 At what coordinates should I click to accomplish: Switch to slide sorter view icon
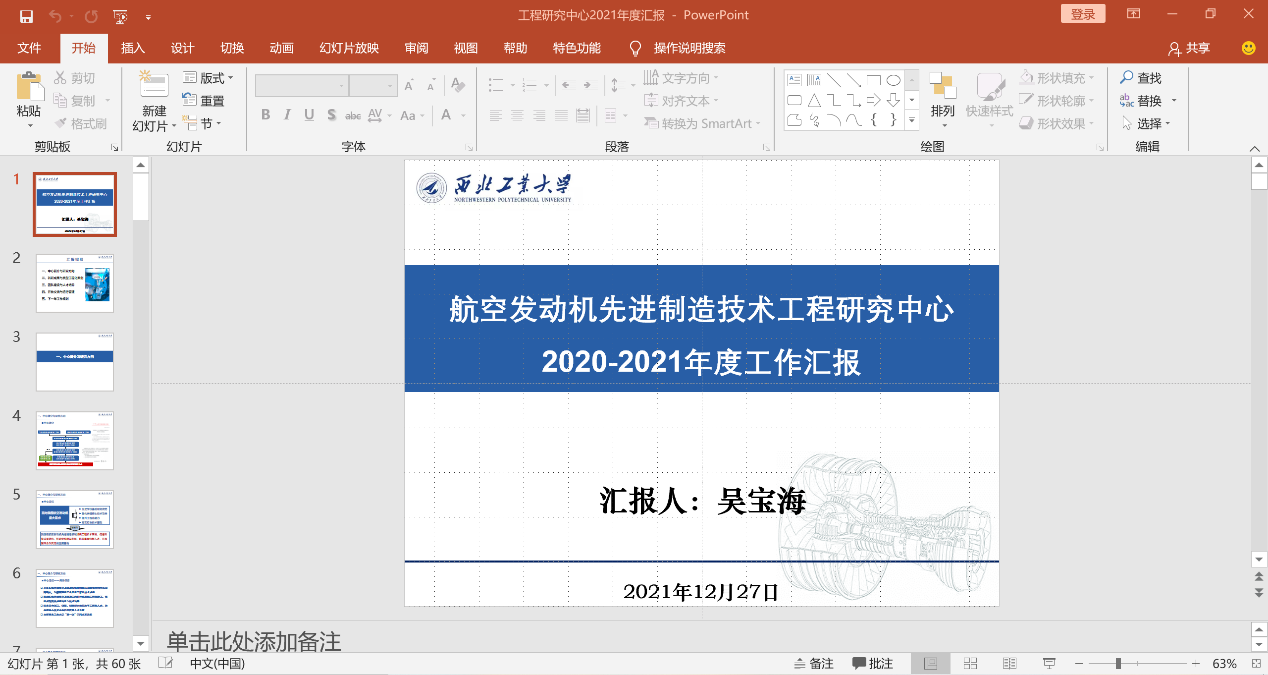click(970, 664)
